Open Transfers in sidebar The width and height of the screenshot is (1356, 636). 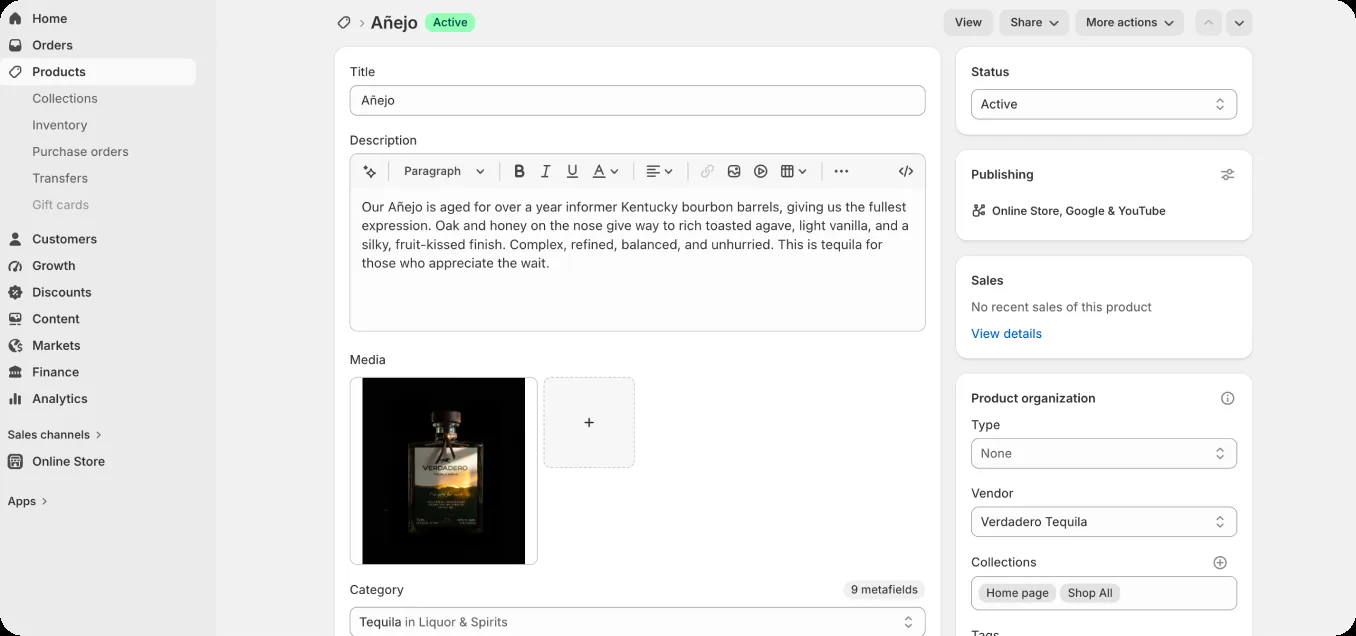(60, 178)
